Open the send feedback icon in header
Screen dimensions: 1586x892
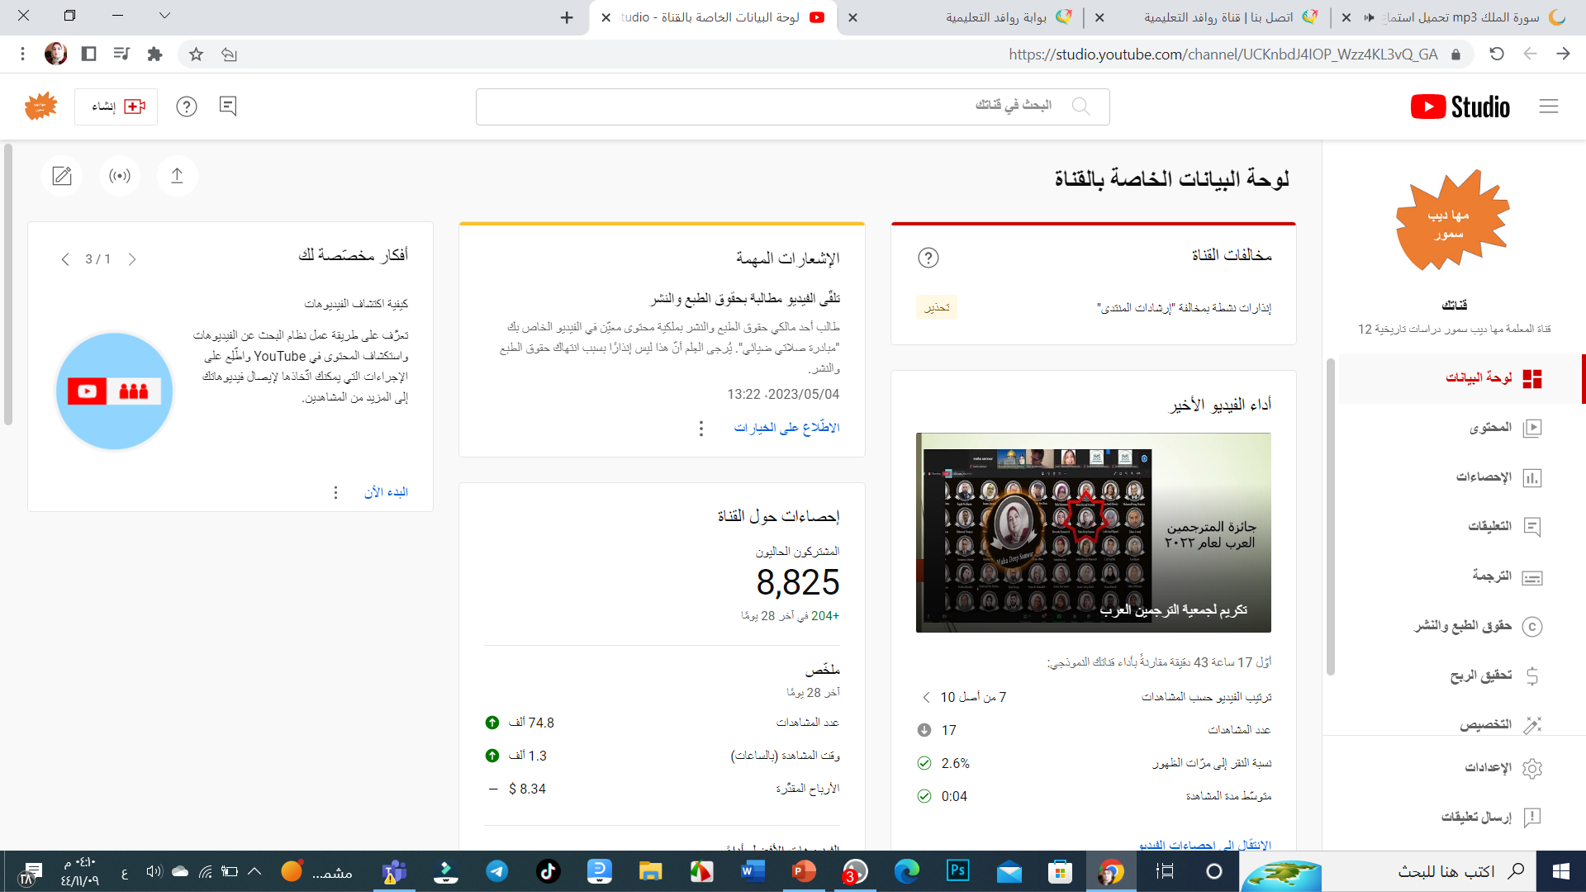pyautogui.click(x=228, y=106)
